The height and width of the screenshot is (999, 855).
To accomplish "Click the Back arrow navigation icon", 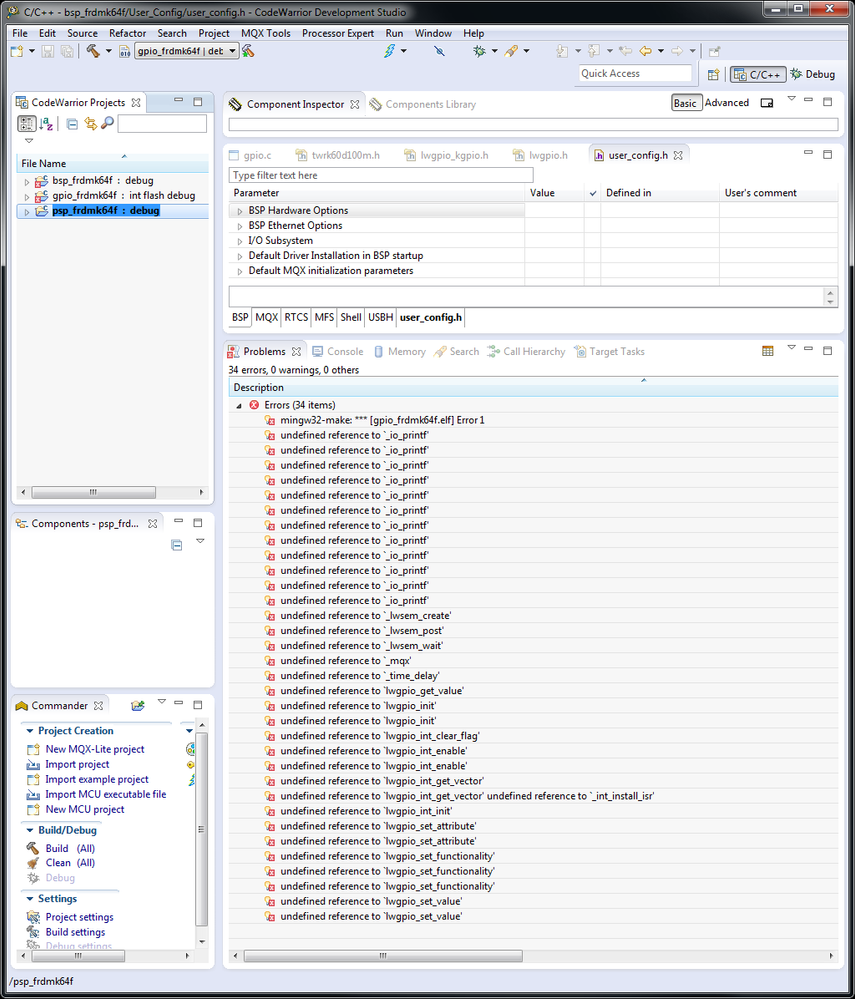I will 645,51.
